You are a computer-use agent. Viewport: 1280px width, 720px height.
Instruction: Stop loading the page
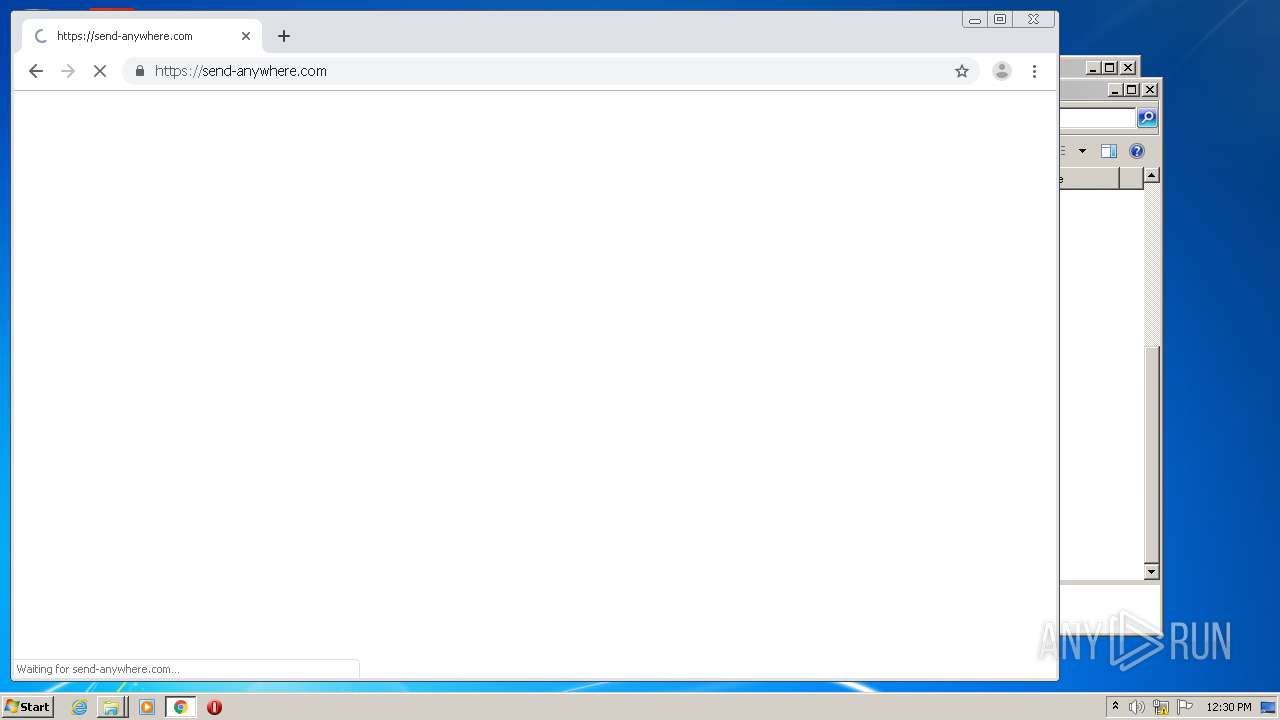coord(100,71)
